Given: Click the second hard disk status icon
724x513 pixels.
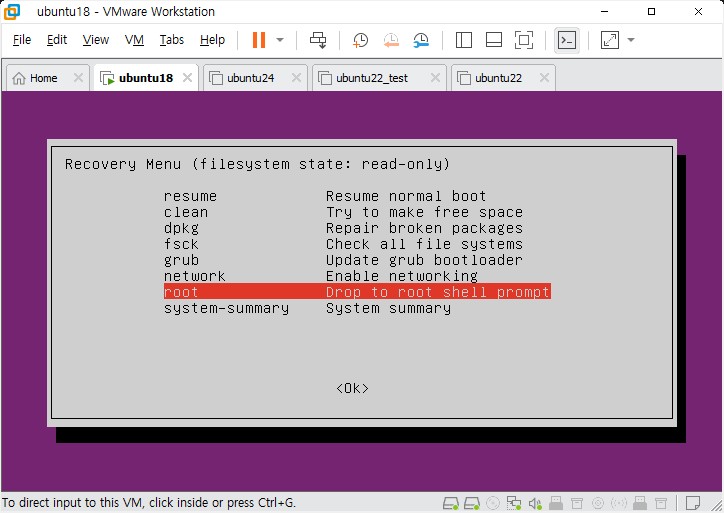Looking at the screenshot, I should (472, 503).
